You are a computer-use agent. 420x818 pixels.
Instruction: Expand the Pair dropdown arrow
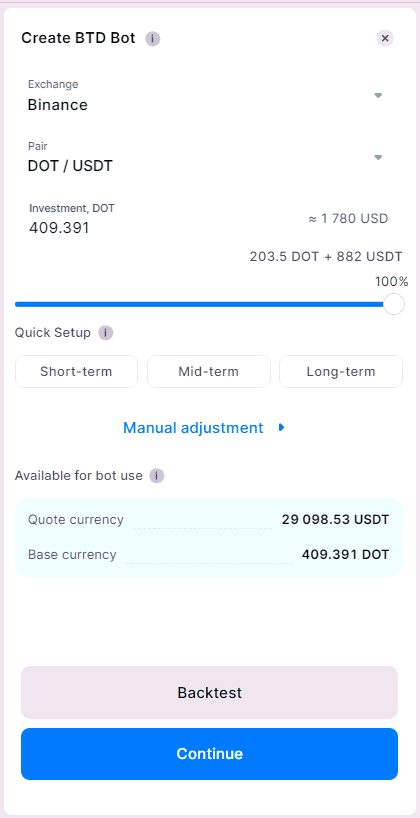pos(378,158)
